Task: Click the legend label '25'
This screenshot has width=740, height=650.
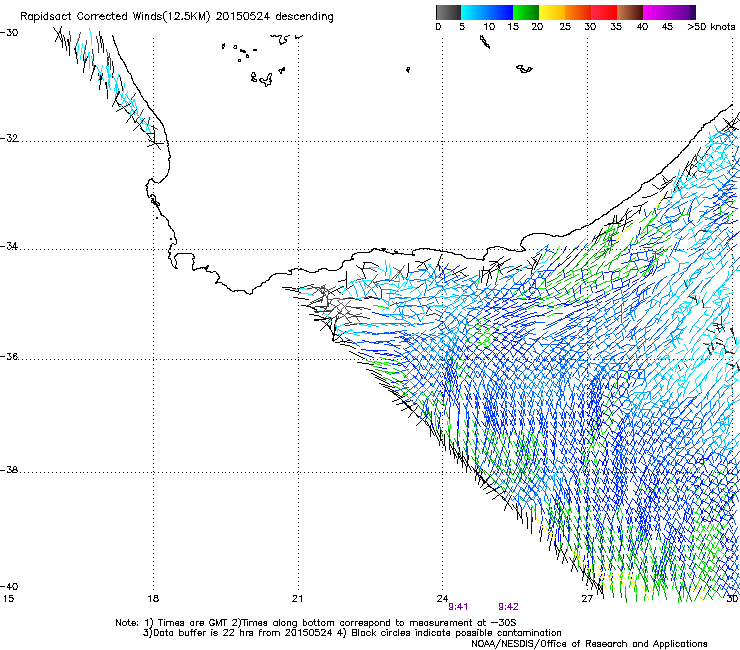Action: coord(565,27)
